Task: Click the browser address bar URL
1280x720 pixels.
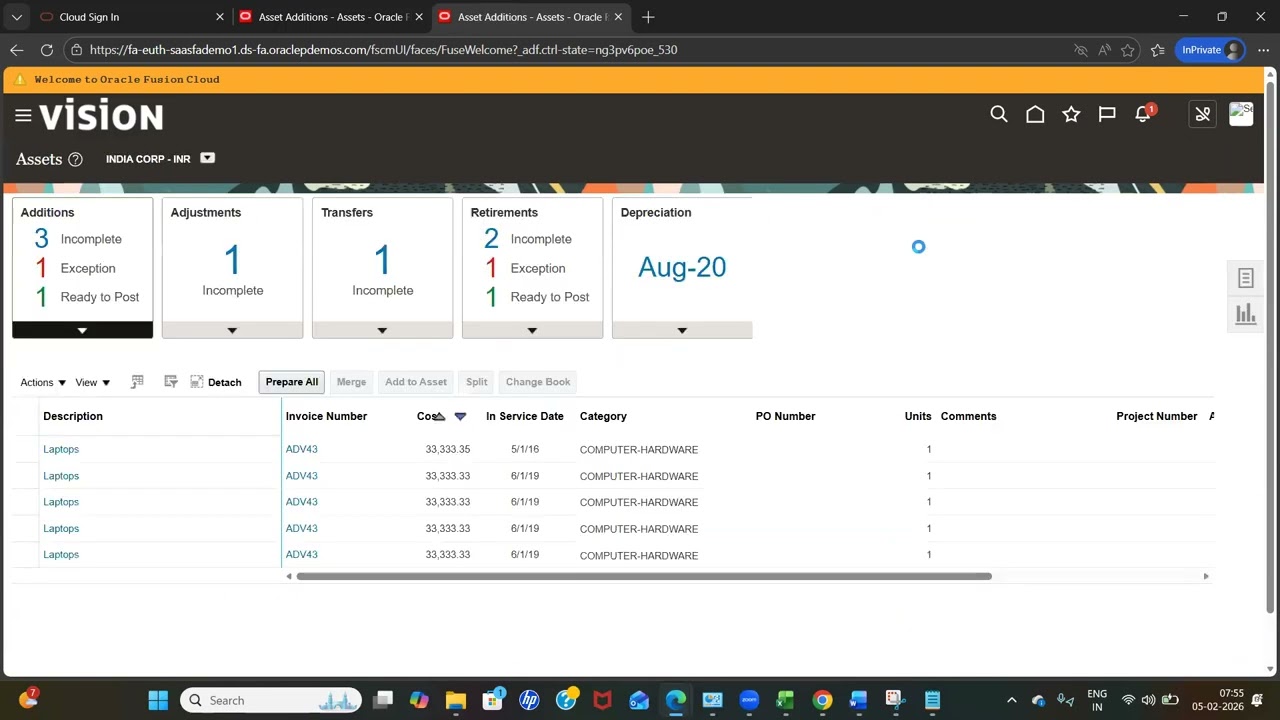Action: click(x=383, y=50)
